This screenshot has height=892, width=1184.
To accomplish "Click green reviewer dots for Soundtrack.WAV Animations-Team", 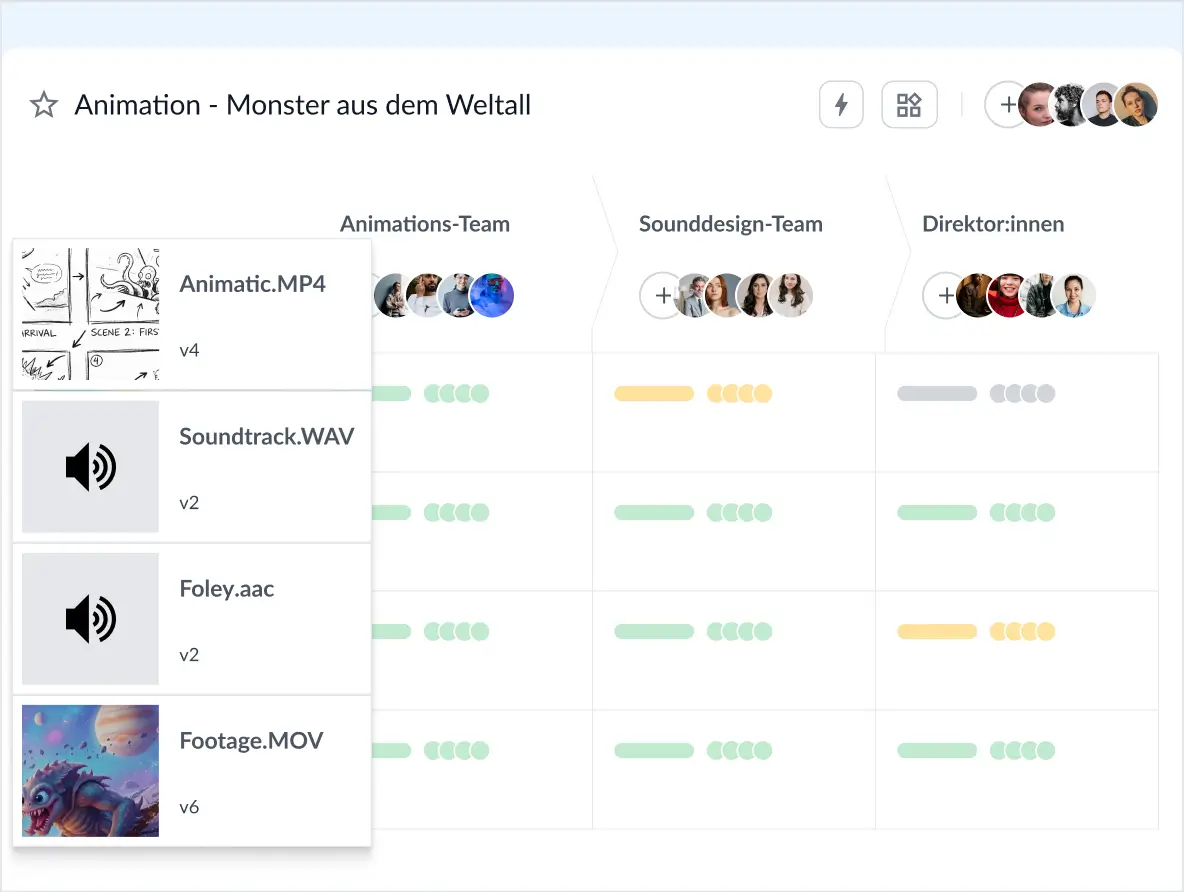I will 457,513.
